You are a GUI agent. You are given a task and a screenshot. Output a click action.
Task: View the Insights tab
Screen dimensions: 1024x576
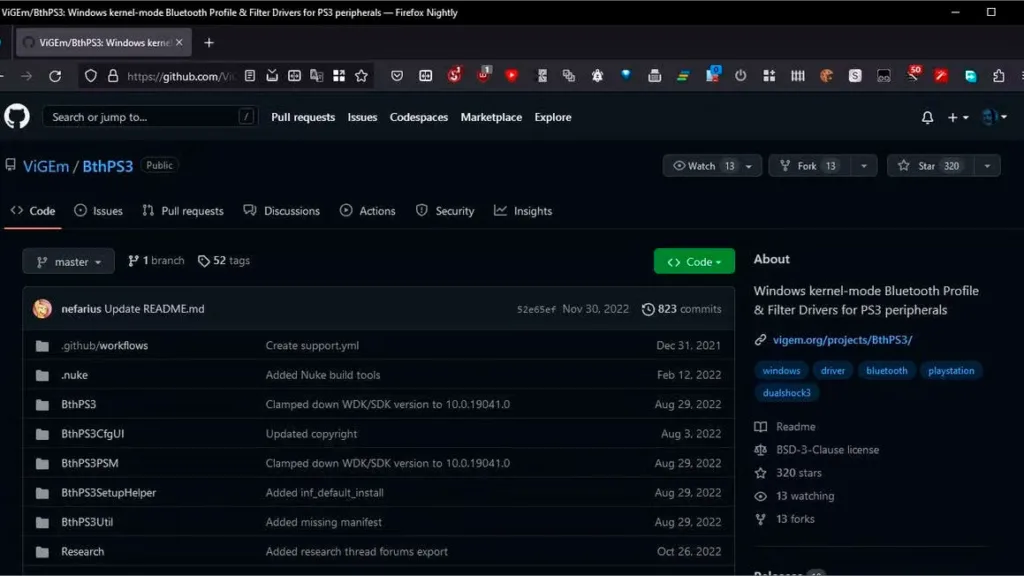pos(523,211)
